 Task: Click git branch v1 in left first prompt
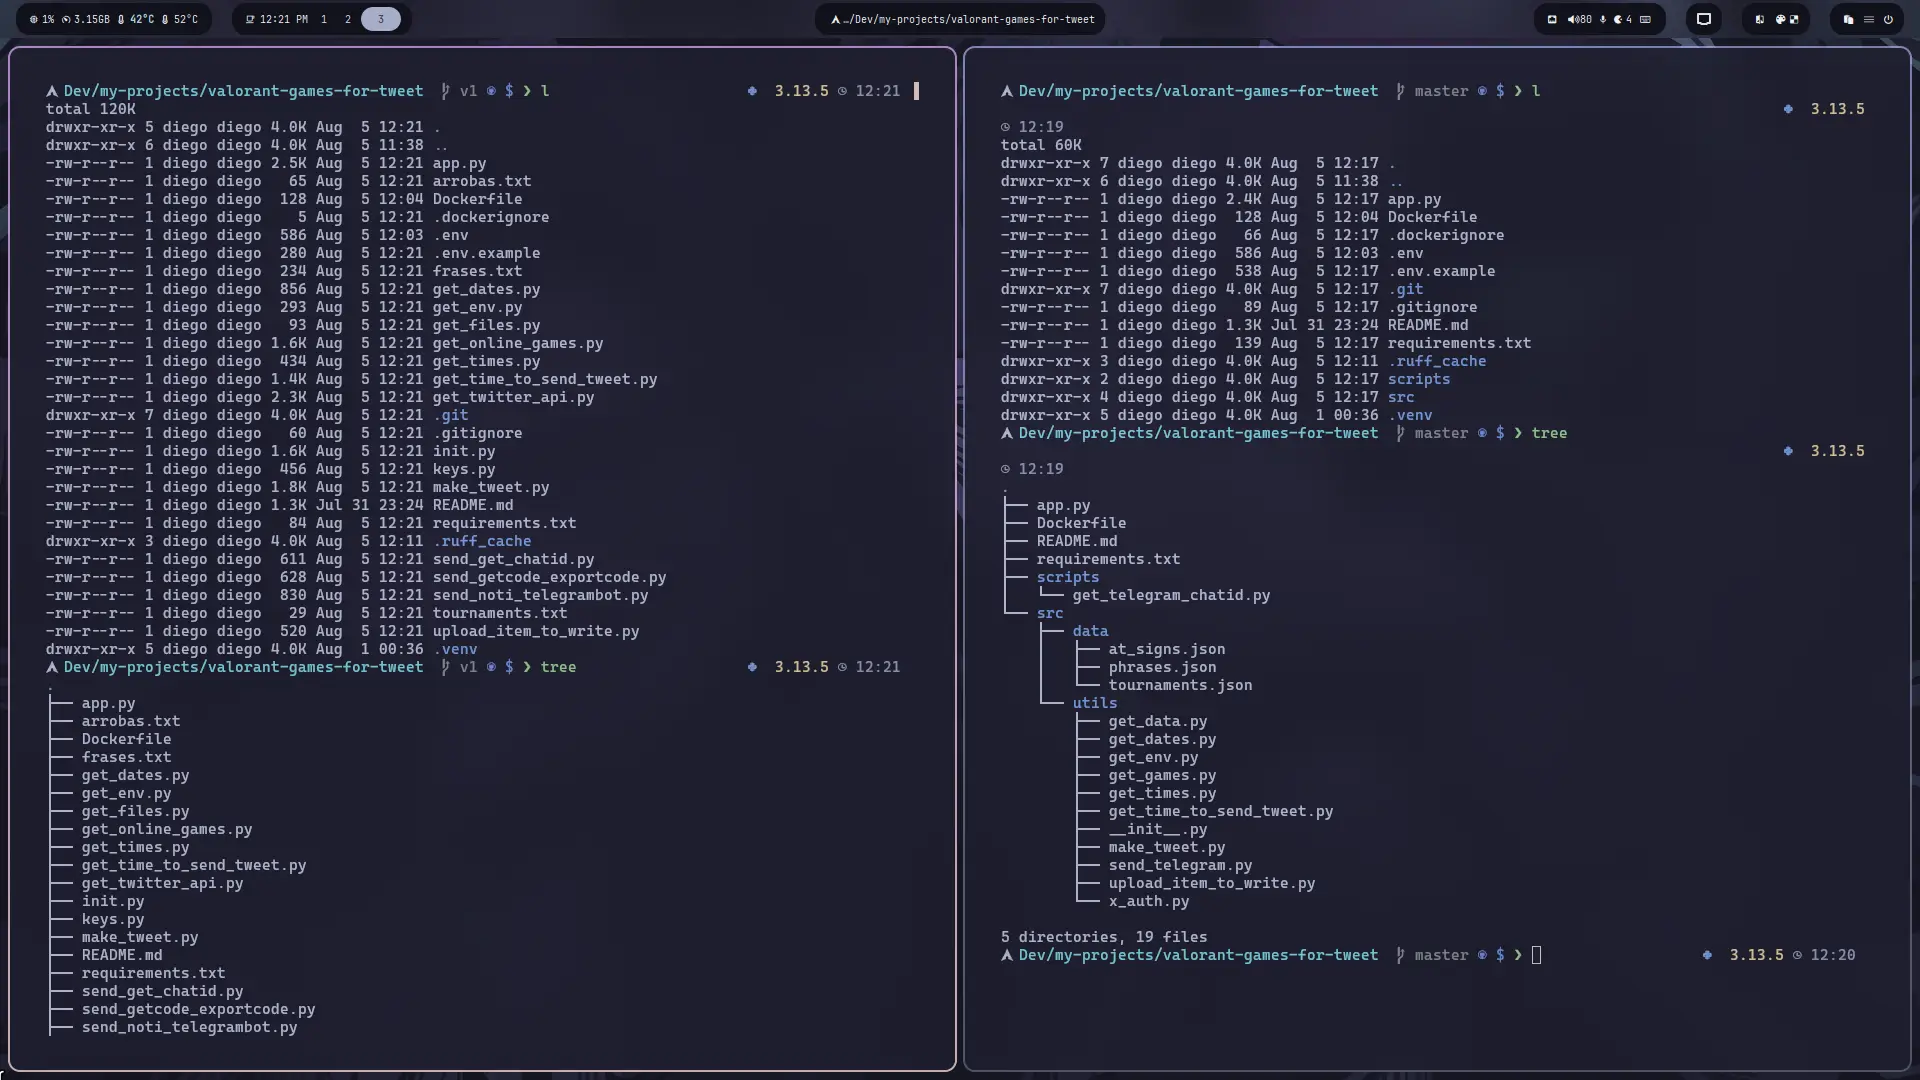point(460,91)
